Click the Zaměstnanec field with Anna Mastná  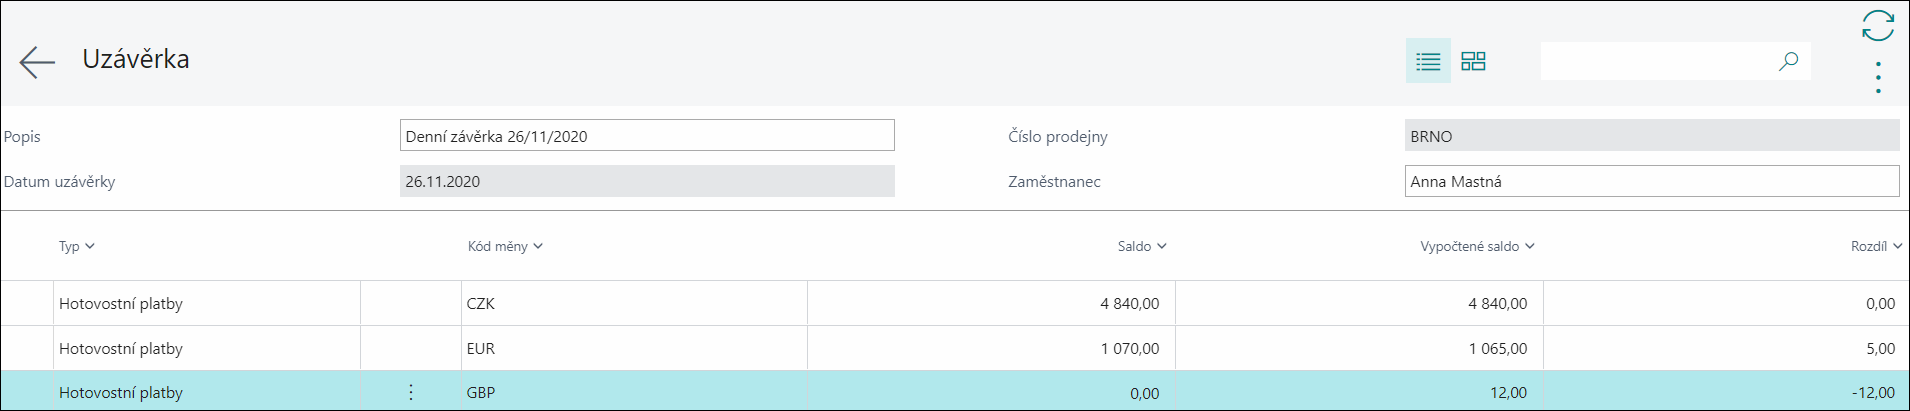[x=1651, y=181]
